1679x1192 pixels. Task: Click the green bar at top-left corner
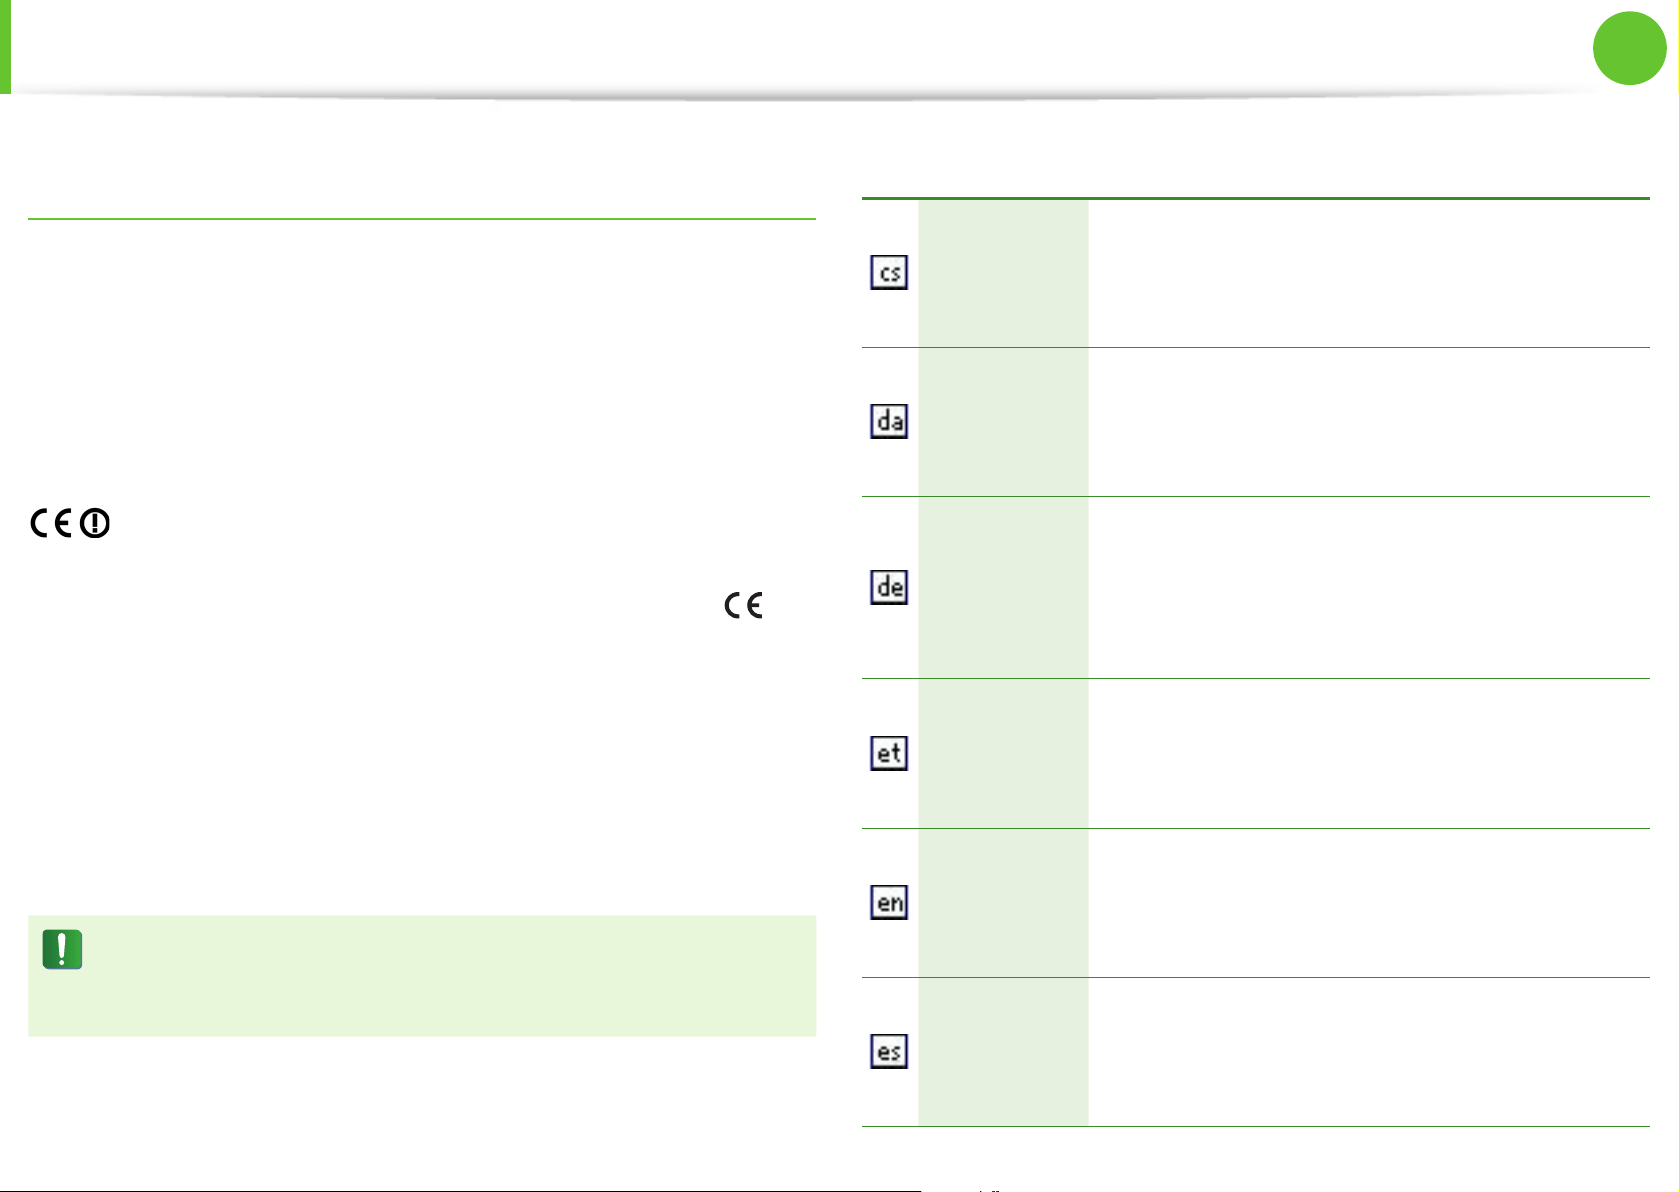[x=5, y=46]
